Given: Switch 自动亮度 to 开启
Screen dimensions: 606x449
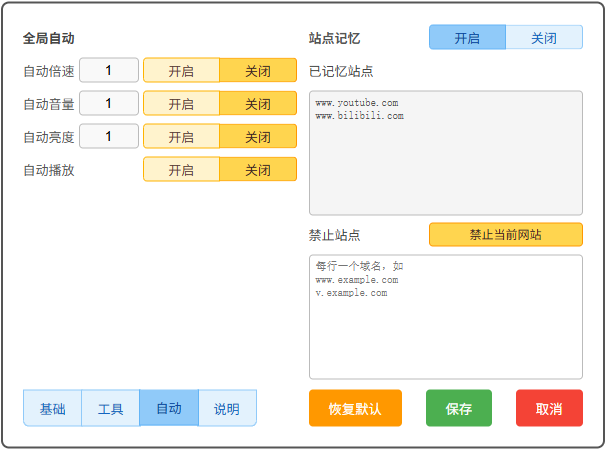Looking at the screenshot, I should 181,136.
